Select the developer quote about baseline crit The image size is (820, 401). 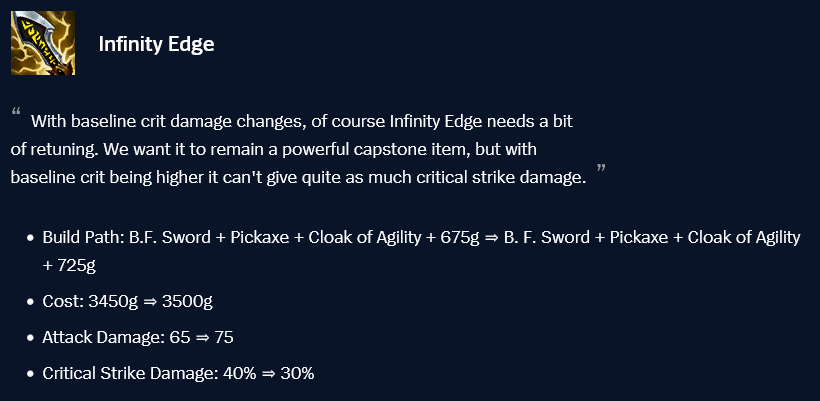tap(300, 150)
